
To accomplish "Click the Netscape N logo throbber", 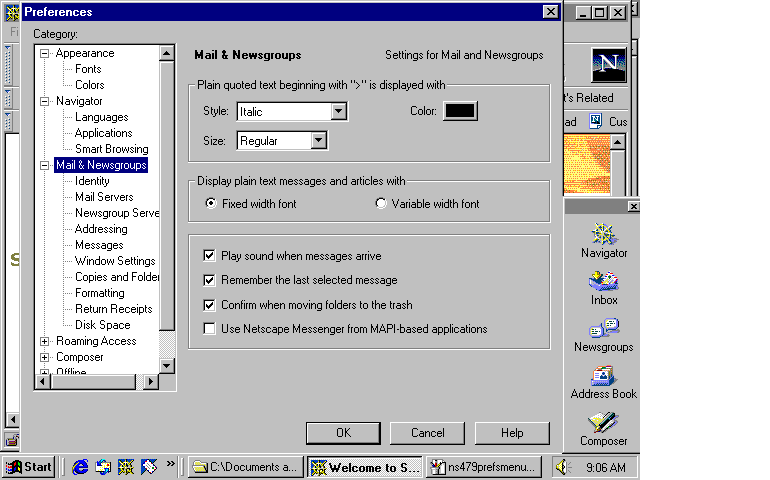I will [x=609, y=64].
